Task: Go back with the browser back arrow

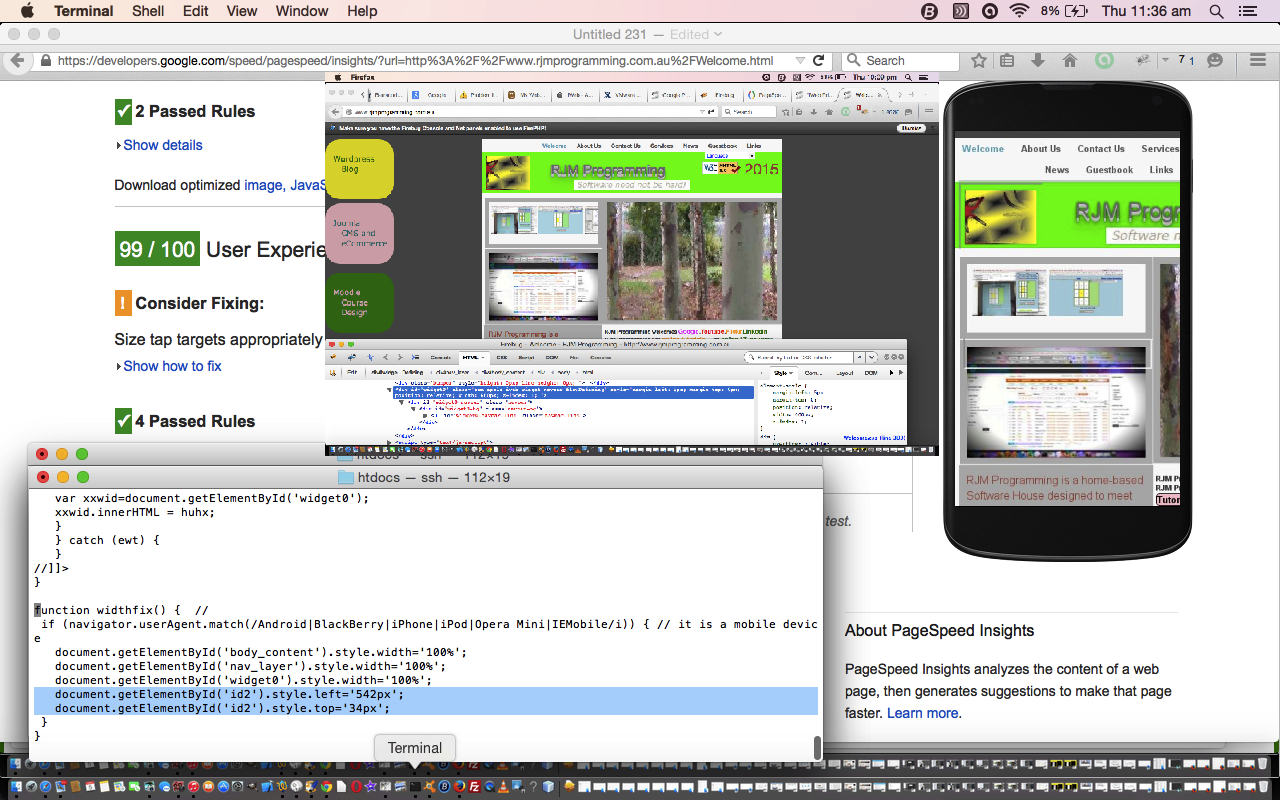Action: (x=16, y=60)
